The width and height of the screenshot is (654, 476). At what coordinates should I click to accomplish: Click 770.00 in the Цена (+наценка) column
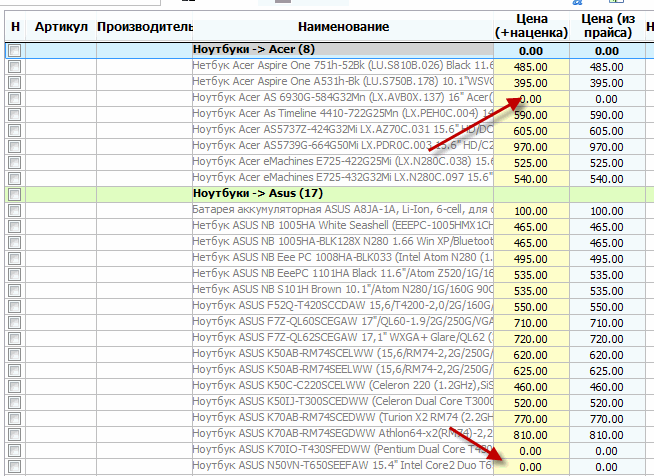(531, 419)
